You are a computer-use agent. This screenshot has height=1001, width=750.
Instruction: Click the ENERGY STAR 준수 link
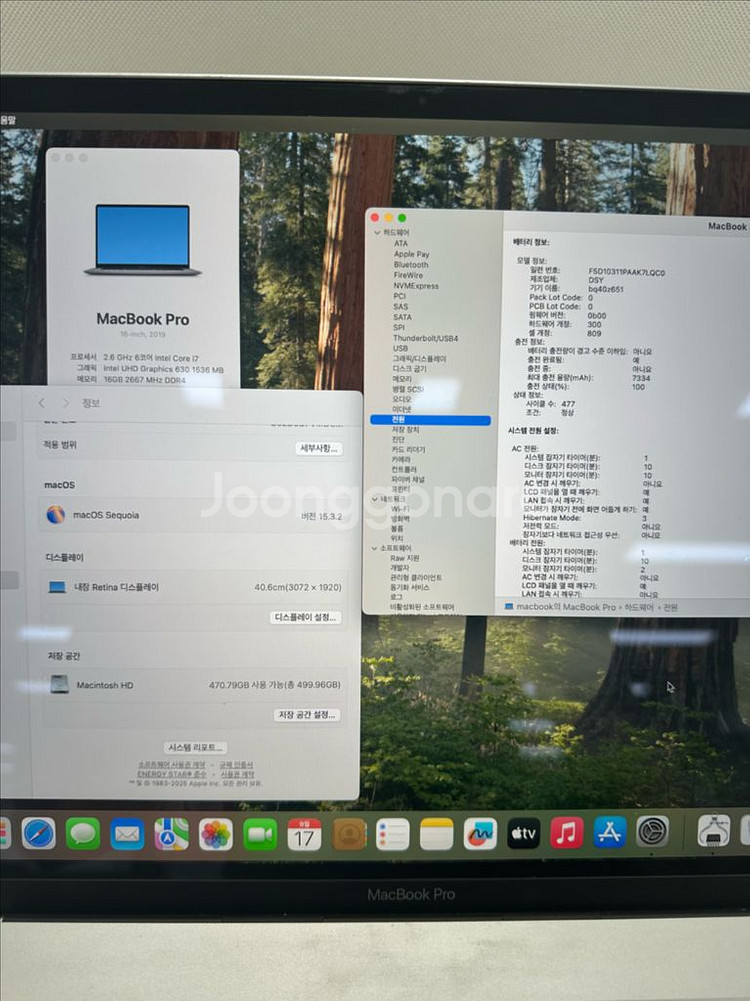click(172, 774)
